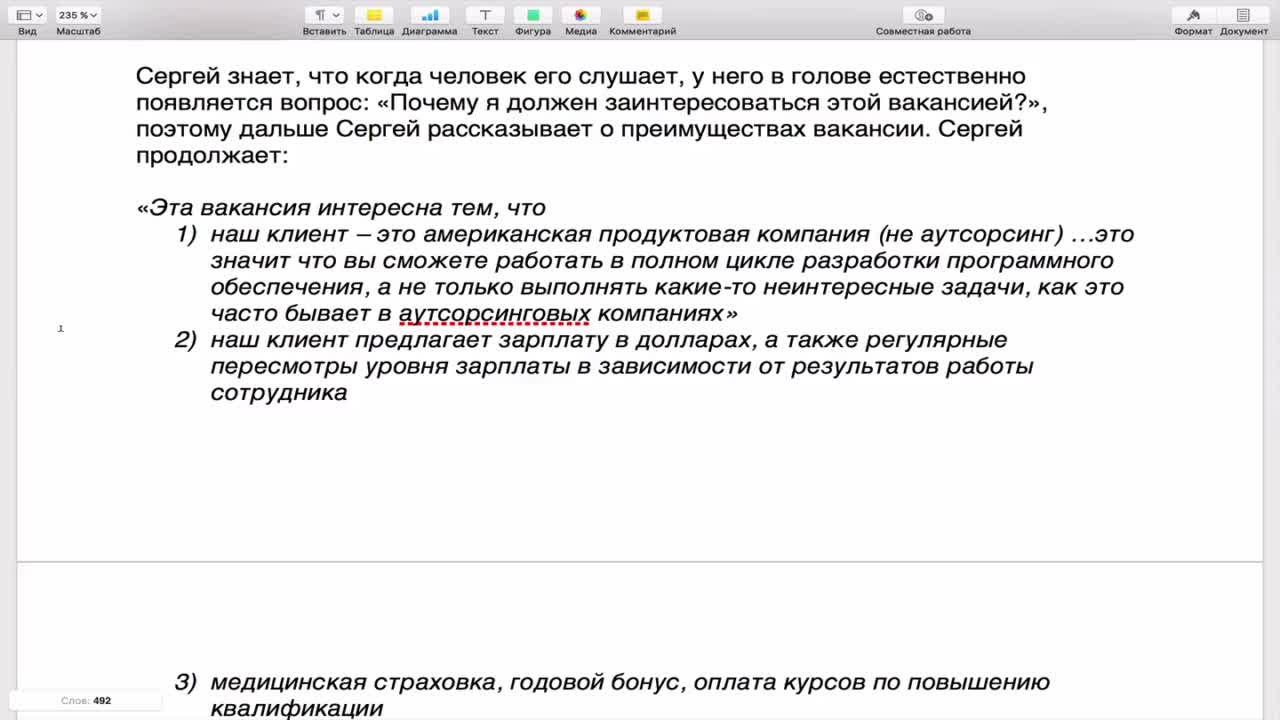Click the word 'квалификации' at page bottom

(x=297, y=709)
